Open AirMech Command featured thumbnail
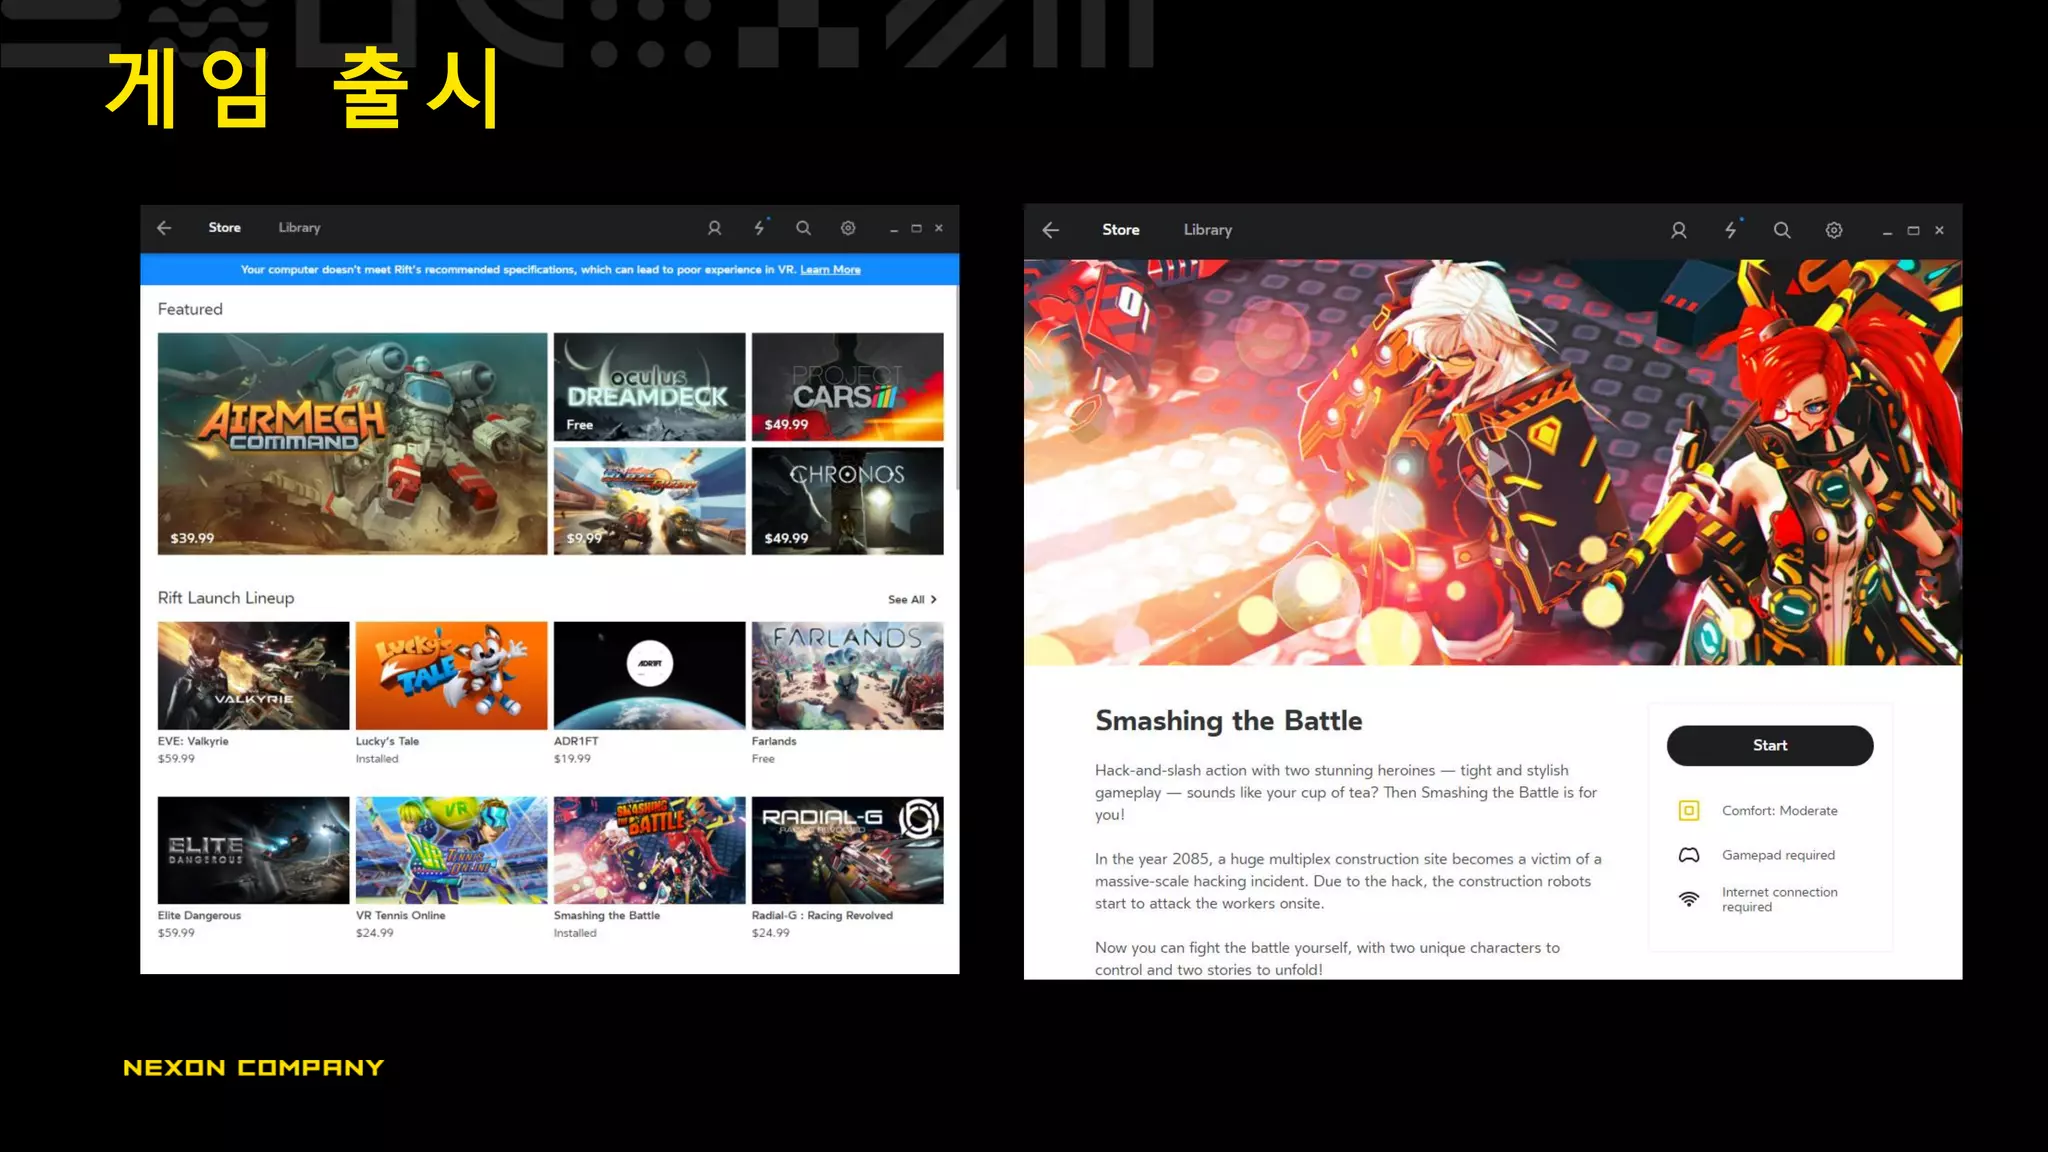This screenshot has height=1152, width=2048. coord(352,443)
